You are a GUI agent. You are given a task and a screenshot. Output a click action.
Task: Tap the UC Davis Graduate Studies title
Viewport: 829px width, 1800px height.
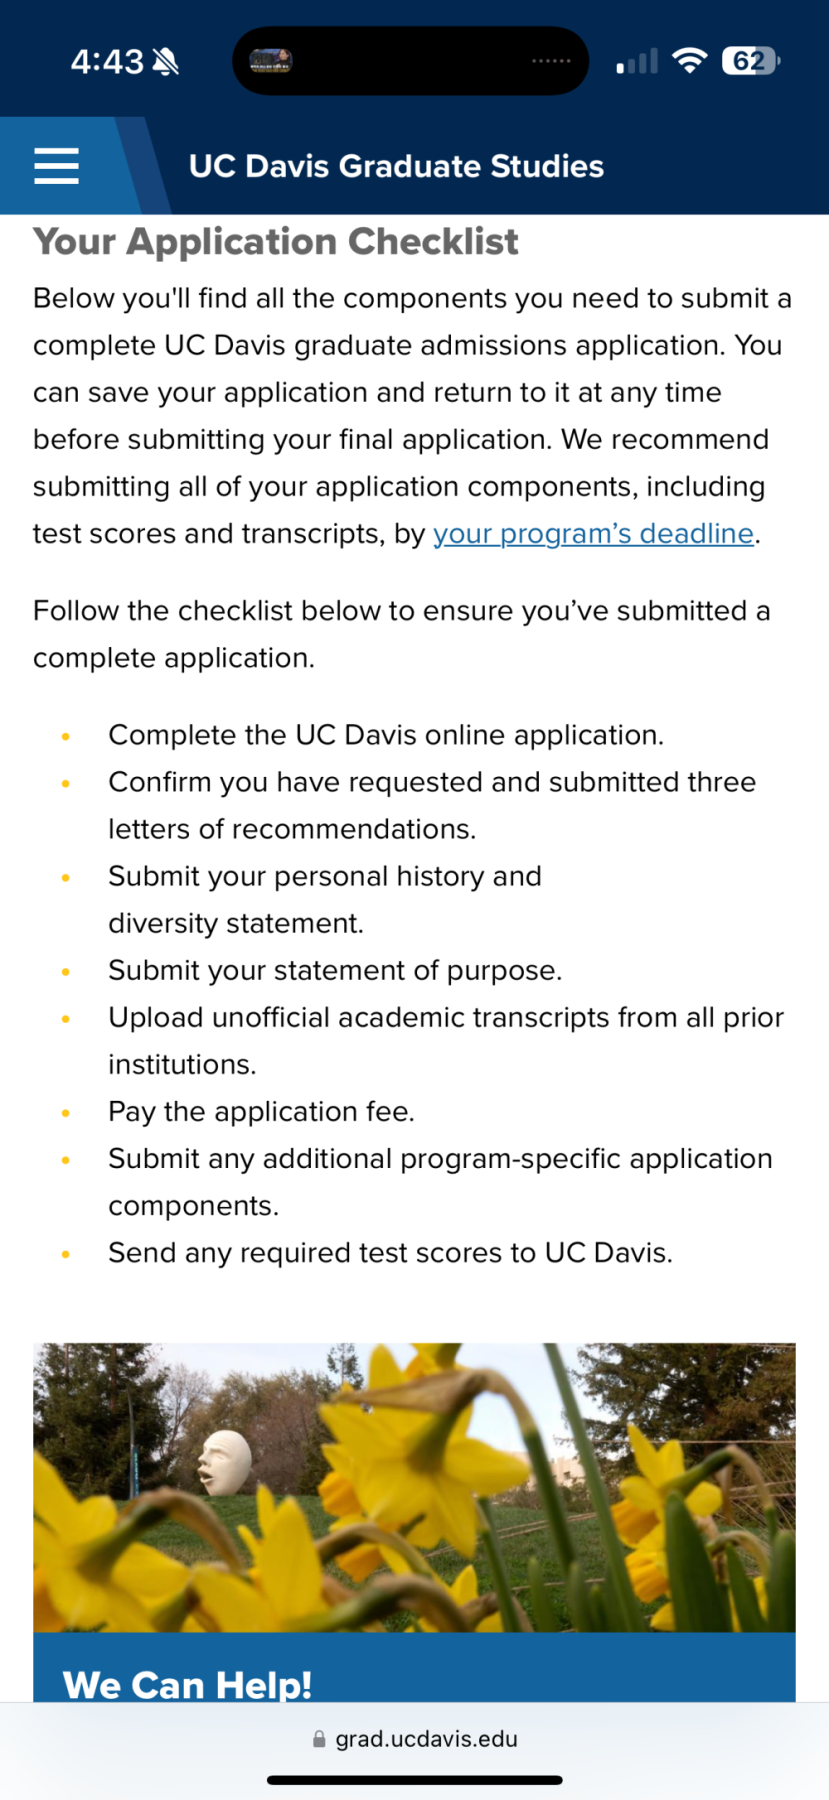coord(396,166)
